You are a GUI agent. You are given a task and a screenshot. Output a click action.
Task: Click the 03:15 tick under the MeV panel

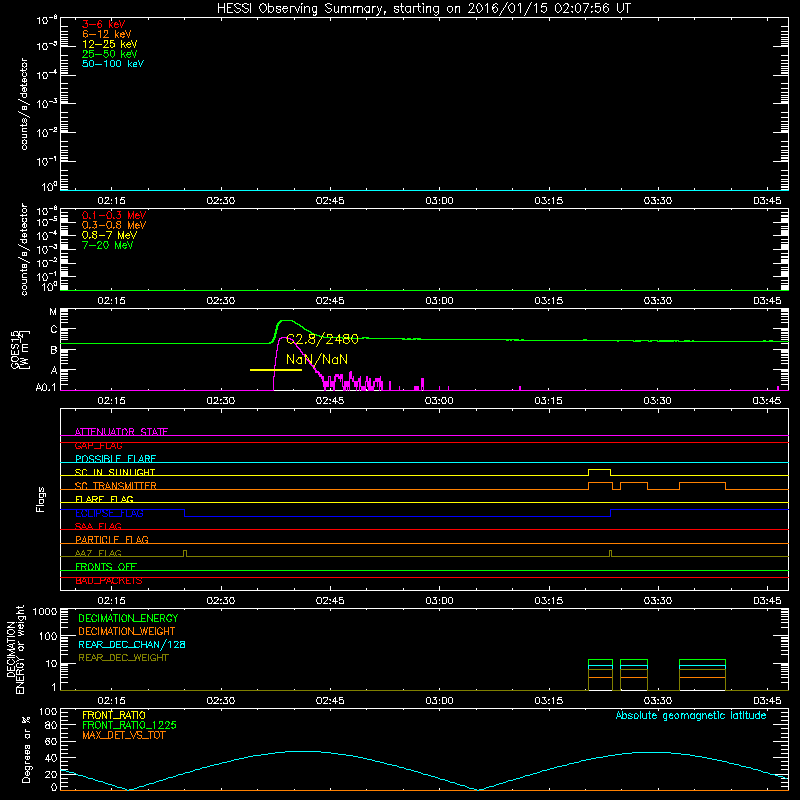548,301
